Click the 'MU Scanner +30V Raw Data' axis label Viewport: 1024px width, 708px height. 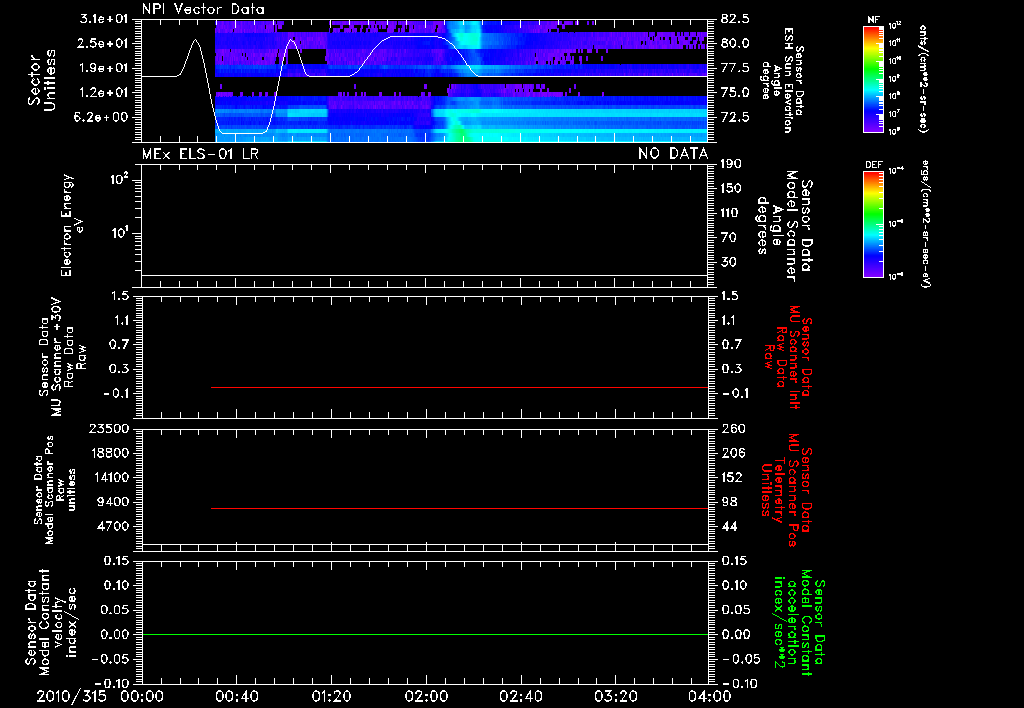[63, 358]
